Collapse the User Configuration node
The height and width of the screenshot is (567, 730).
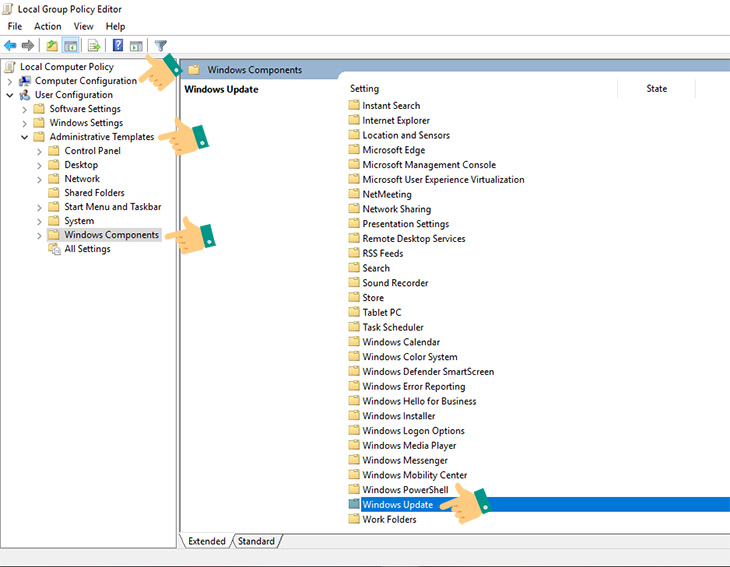(10, 95)
